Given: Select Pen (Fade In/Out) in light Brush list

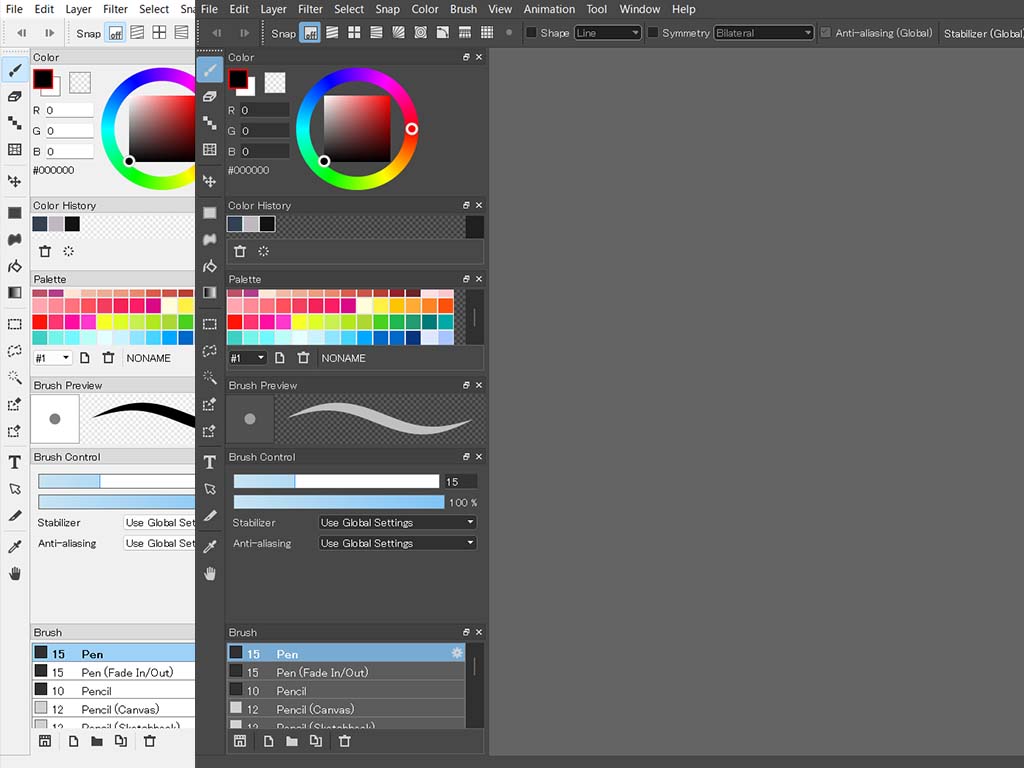Looking at the screenshot, I should [114, 672].
